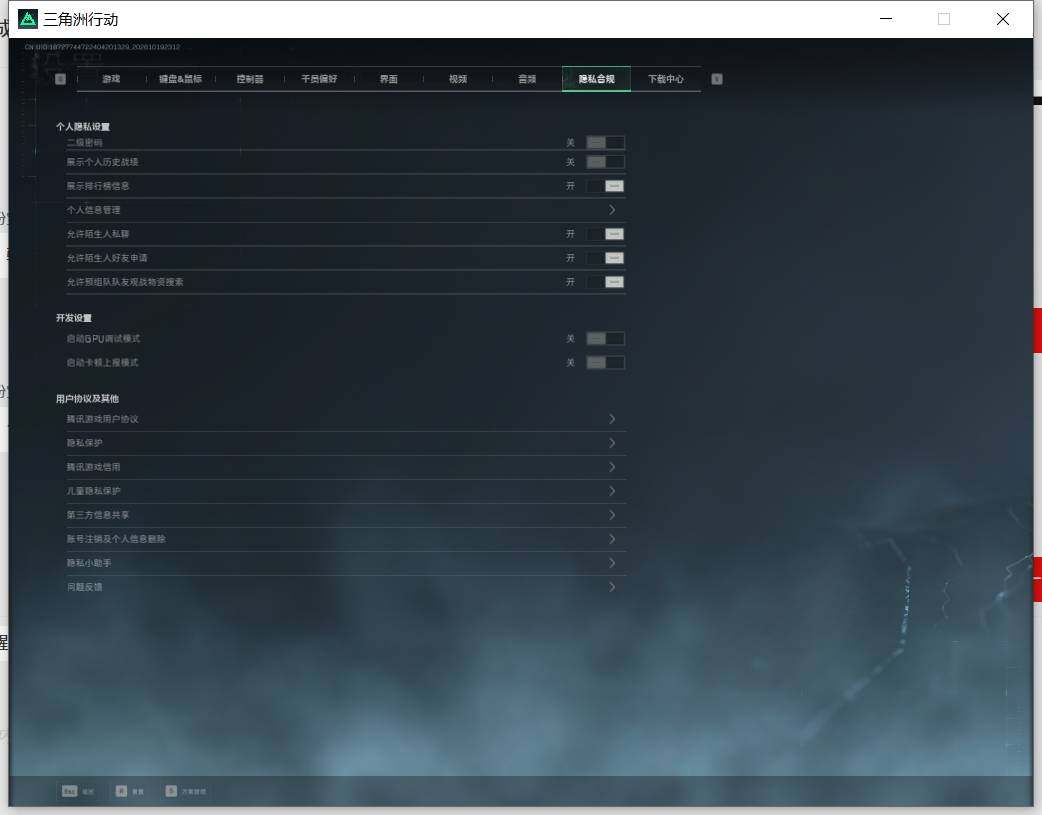Click the 用户协议及其他 section heading

(87, 399)
